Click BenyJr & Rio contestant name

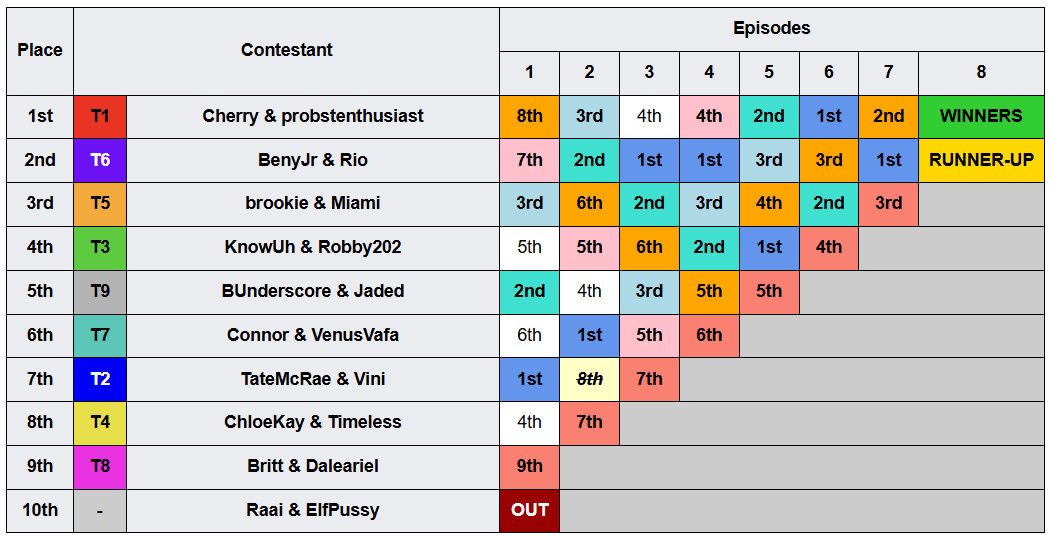pyautogui.click(x=313, y=160)
